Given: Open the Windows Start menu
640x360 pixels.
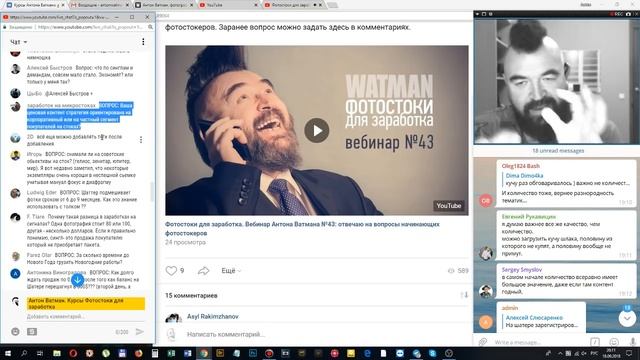Looking at the screenshot, I should click(x=8, y=353).
